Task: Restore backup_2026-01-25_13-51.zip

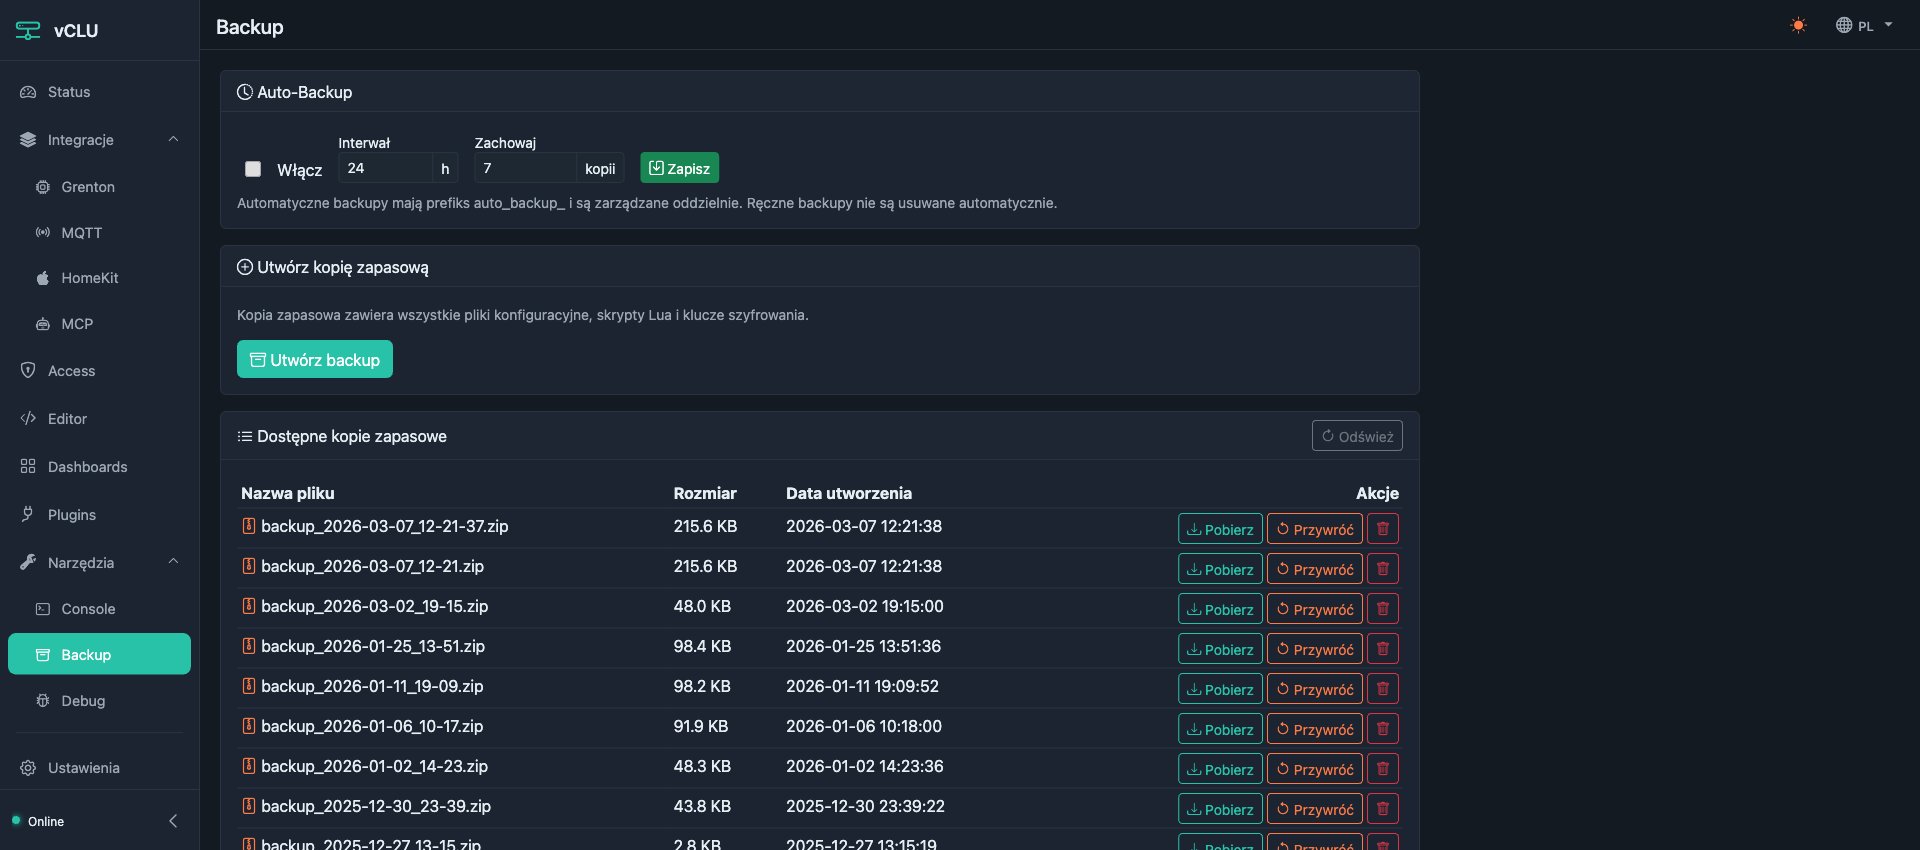Action: [1315, 649]
